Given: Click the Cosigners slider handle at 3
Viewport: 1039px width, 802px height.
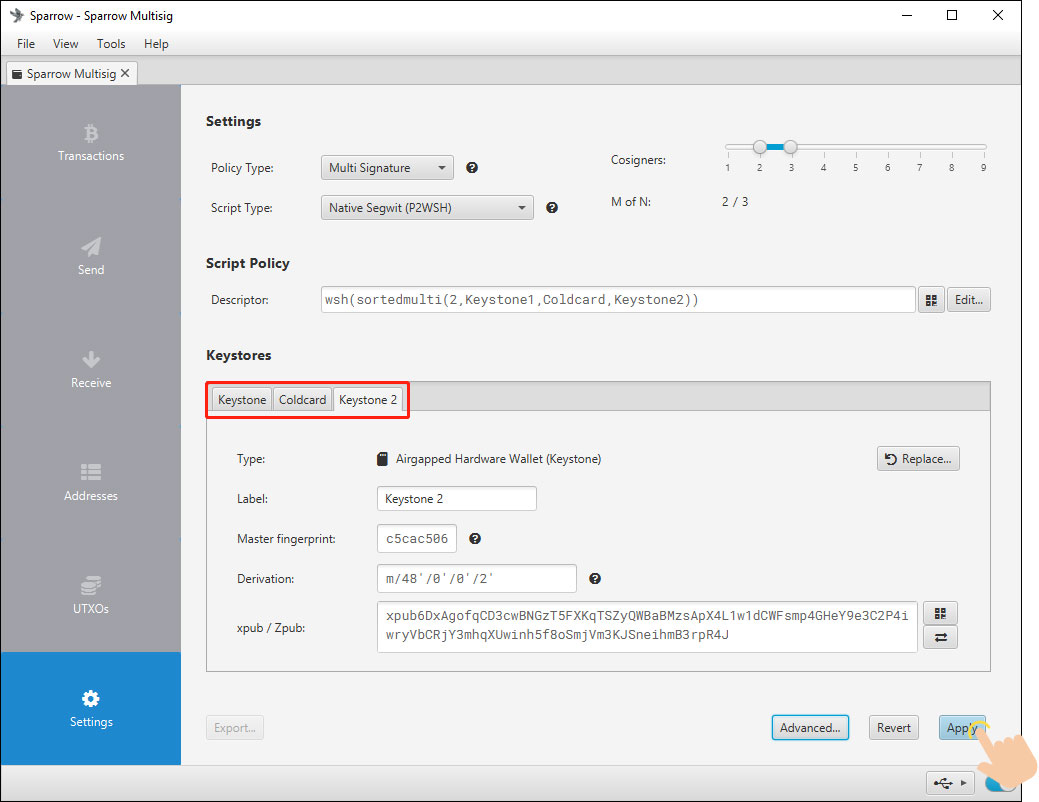Looking at the screenshot, I should click(x=790, y=147).
